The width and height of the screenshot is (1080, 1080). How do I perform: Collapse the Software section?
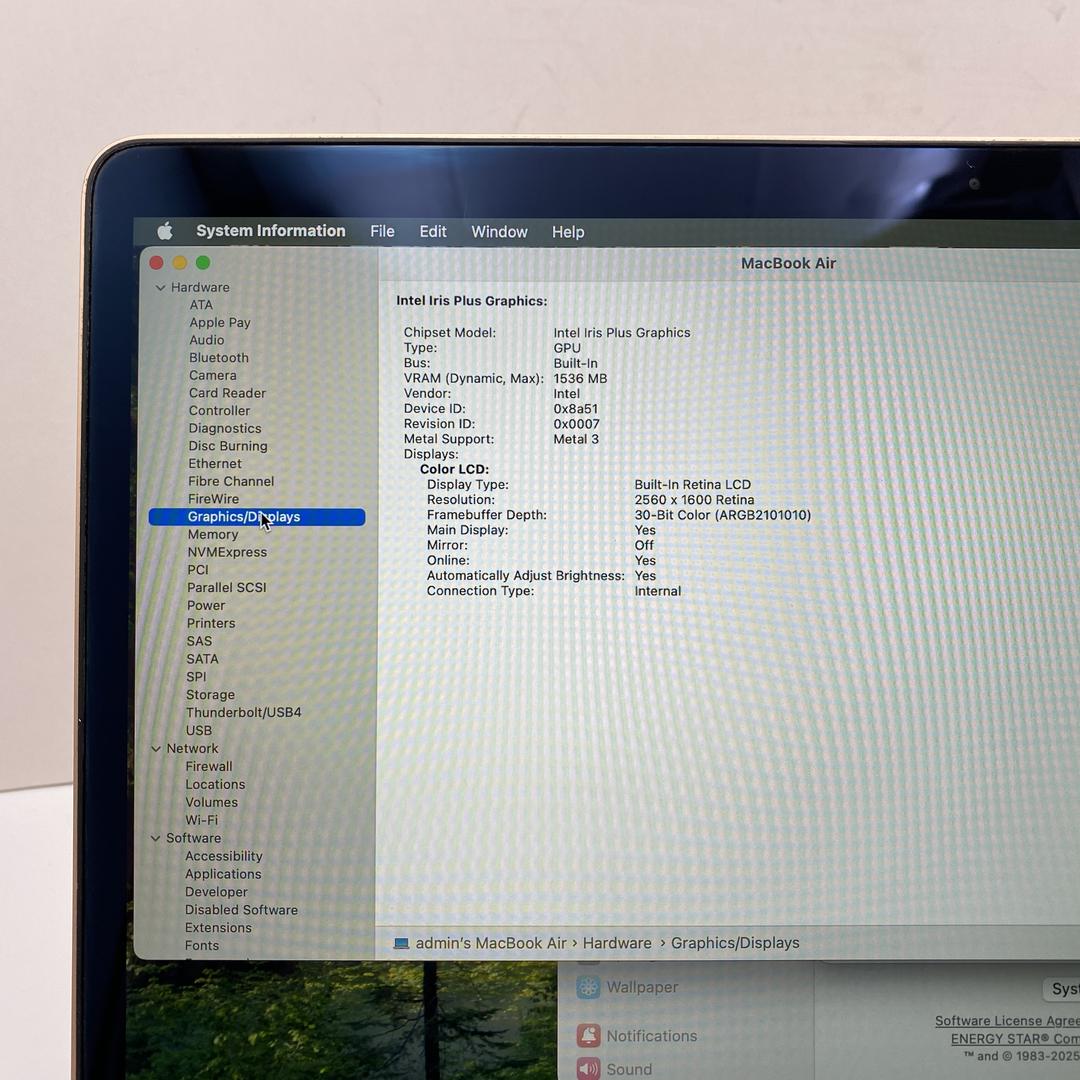point(156,838)
